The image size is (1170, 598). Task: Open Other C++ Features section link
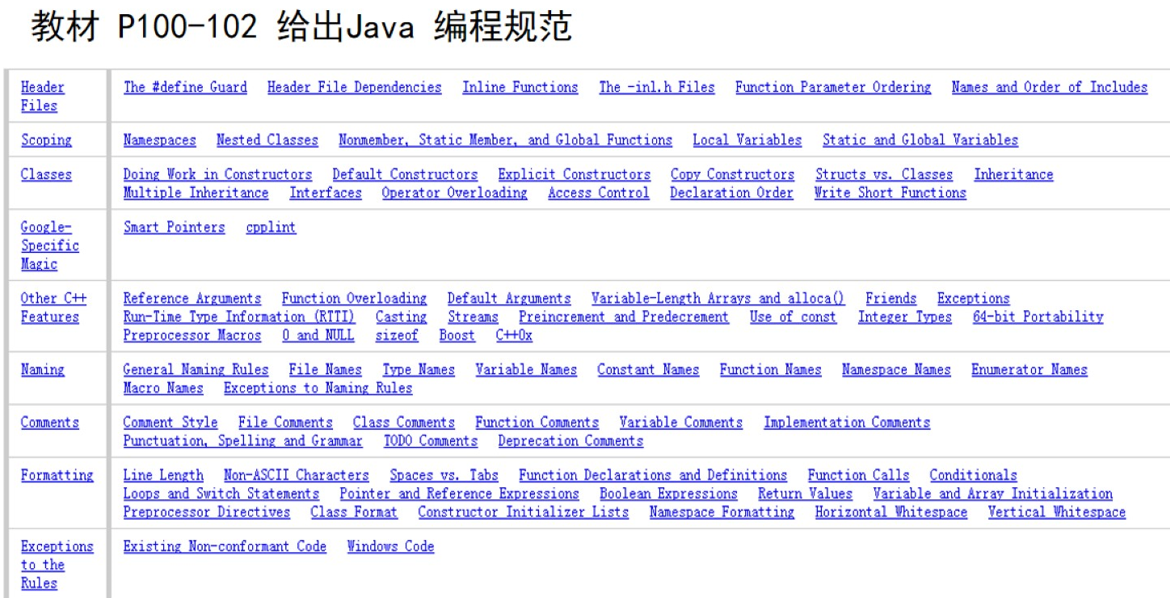[x=54, y=308]
